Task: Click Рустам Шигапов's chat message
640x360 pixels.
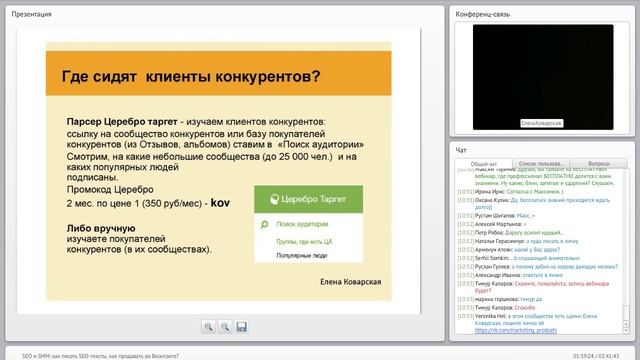Action: pos(496,216)
